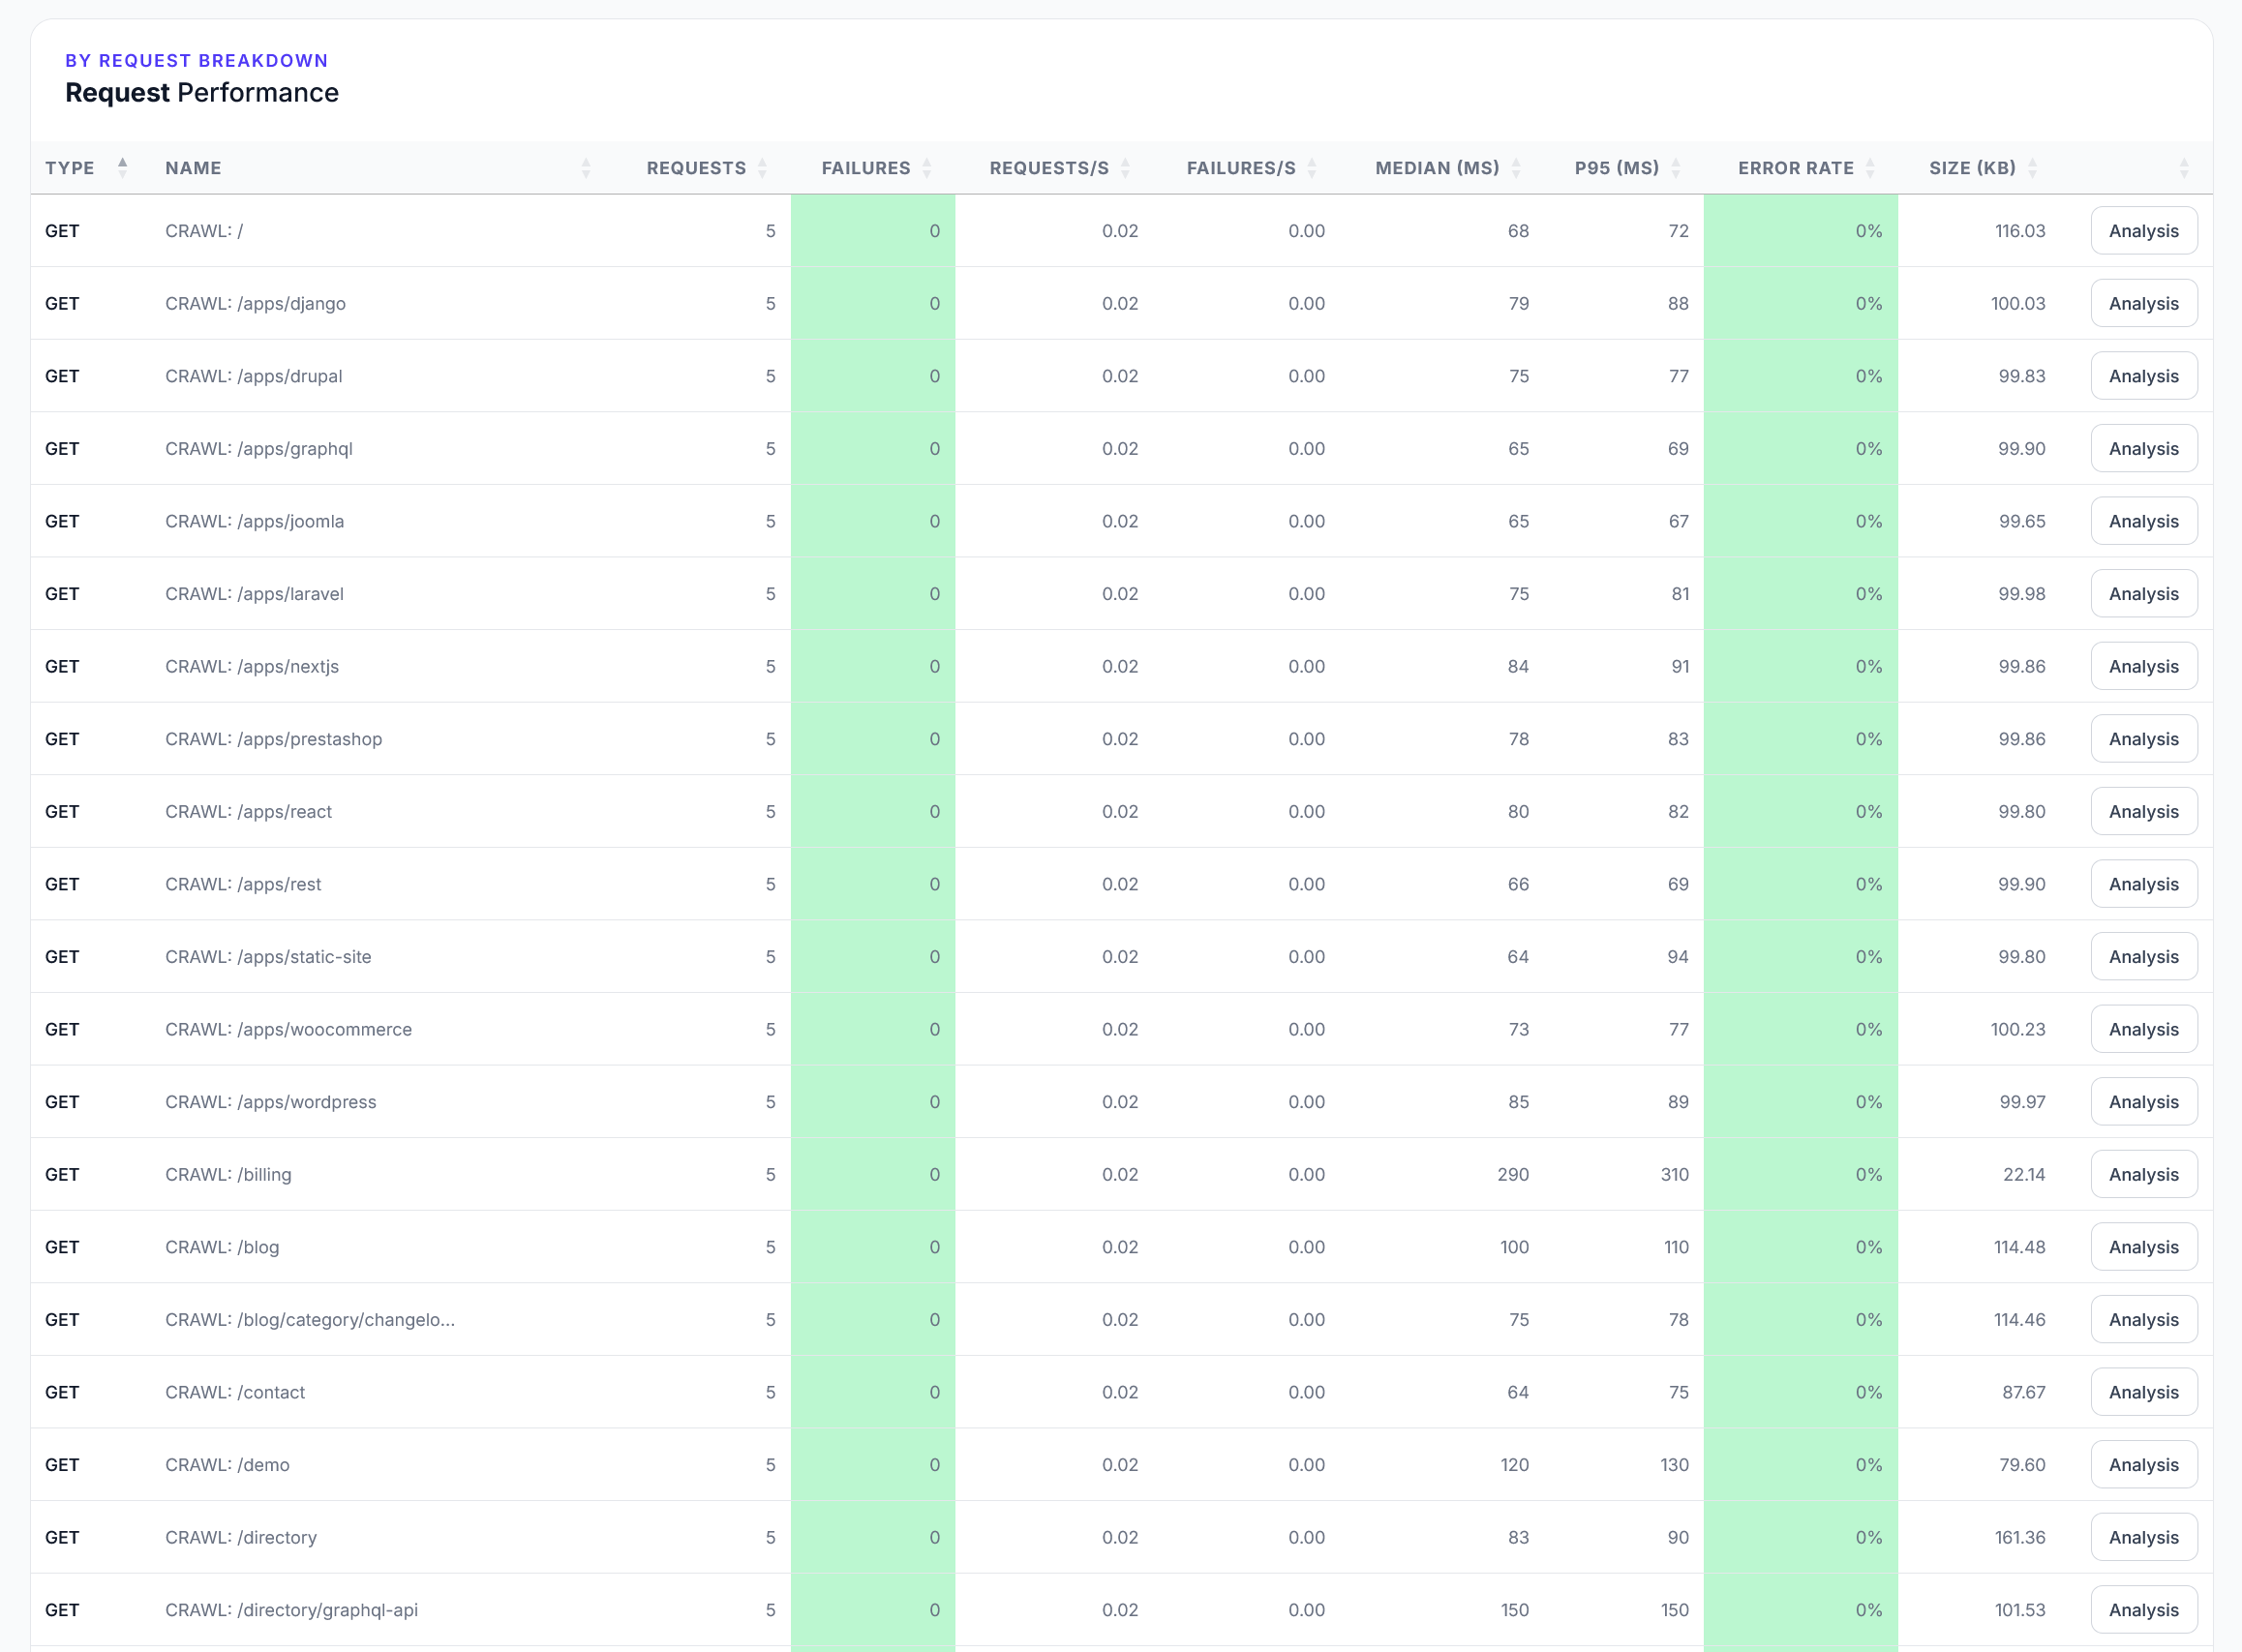This screenshot has width=2242, height=1652.
Task: Click the Median (MS) column header
Action: click(x=1437, y=168)
